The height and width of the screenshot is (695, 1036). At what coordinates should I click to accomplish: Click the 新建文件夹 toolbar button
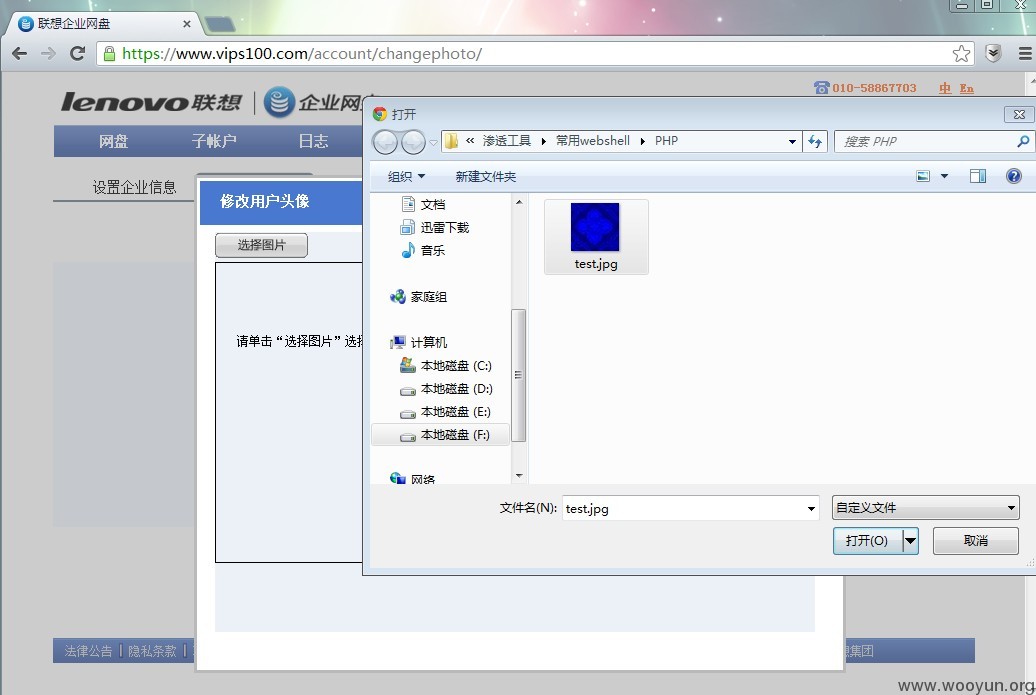coord(486,176)
